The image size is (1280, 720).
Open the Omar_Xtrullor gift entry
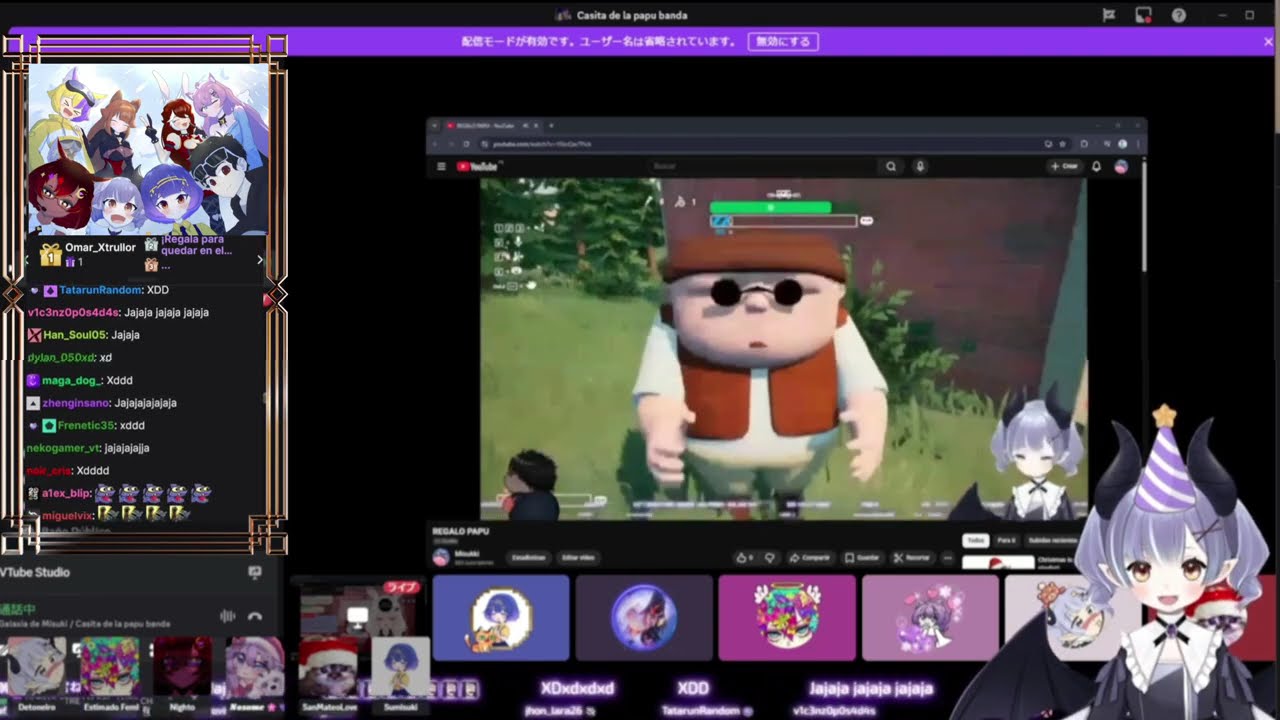88,254
